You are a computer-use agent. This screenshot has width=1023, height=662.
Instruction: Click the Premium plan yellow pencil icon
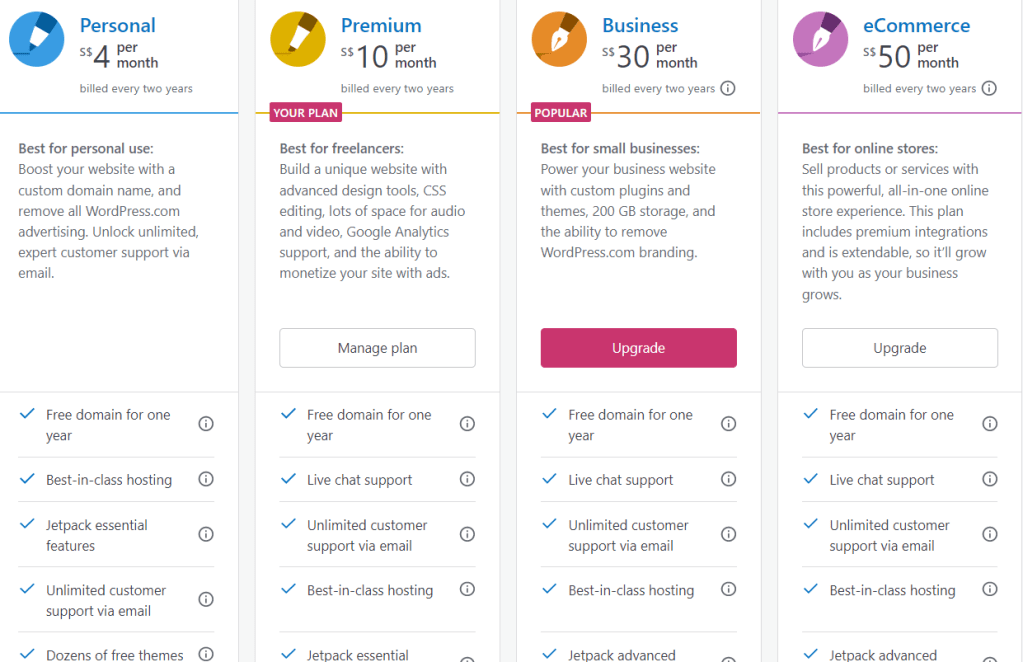(x=298, y=39)
